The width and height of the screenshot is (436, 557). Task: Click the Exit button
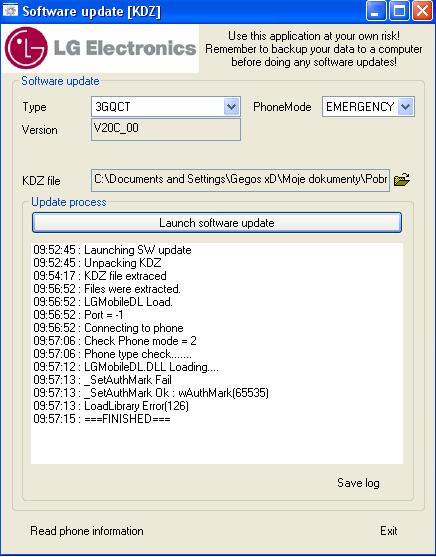pyautogui.click(x=389, y=531)
